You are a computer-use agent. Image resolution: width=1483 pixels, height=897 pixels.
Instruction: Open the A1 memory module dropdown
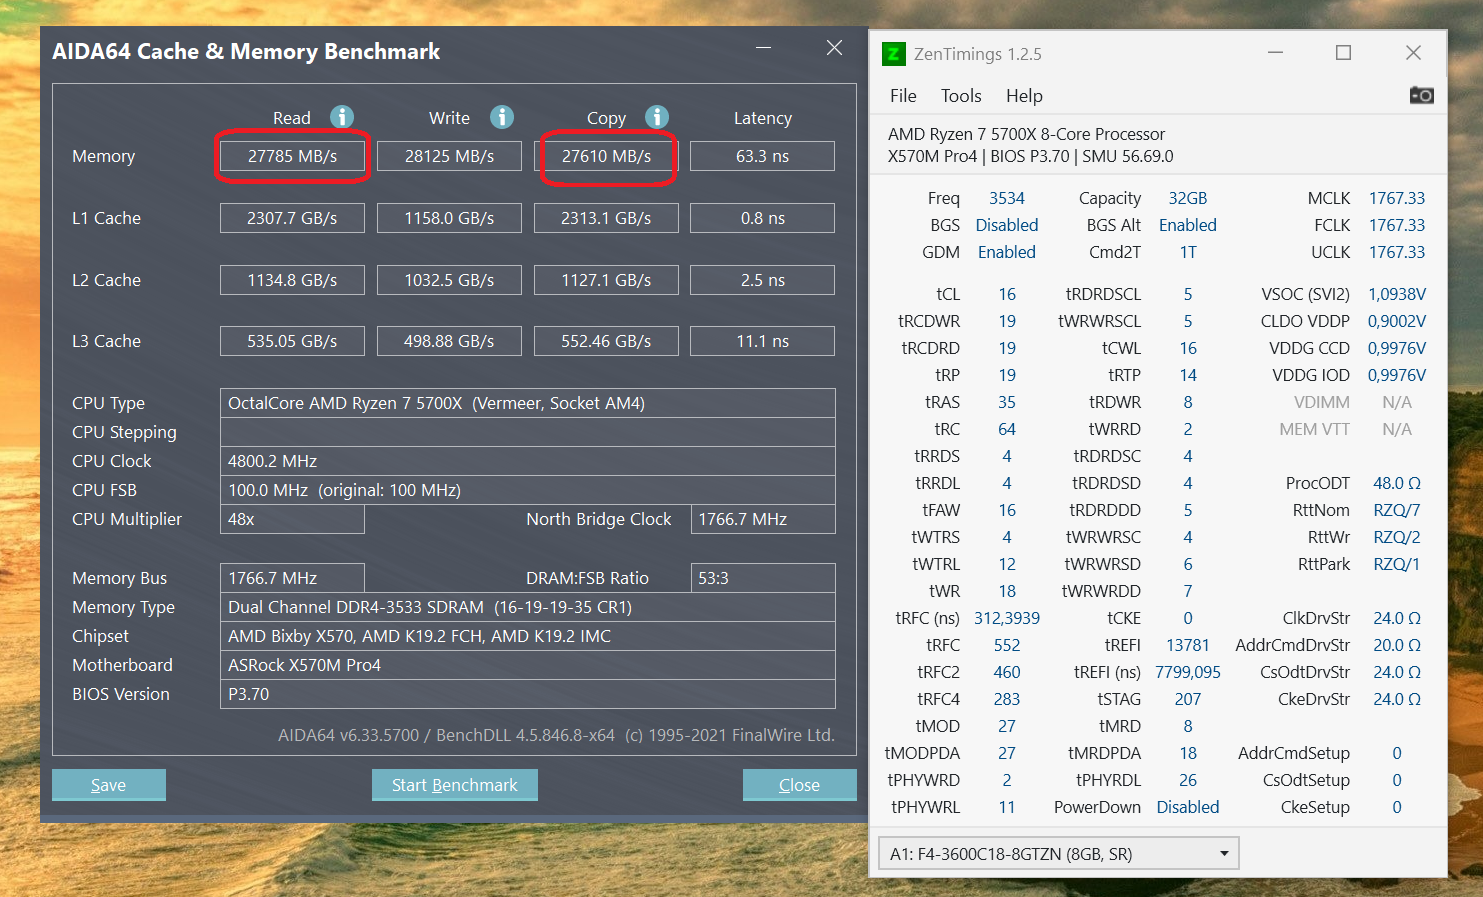[1058, 854]
